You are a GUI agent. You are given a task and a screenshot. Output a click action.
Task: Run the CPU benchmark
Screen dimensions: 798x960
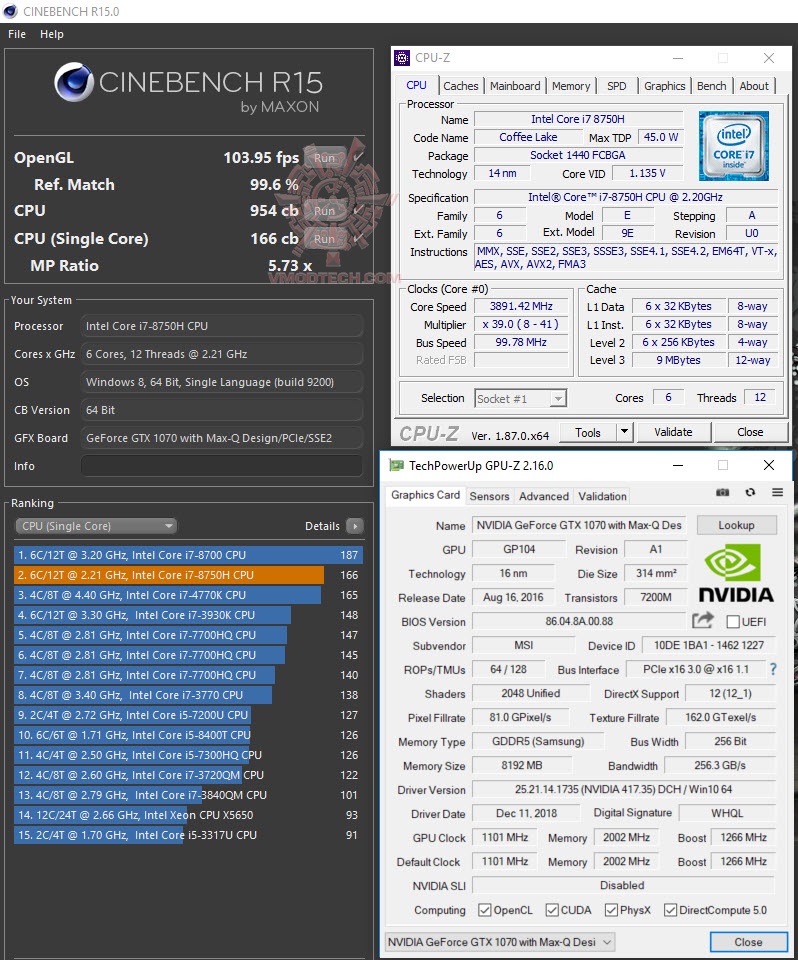pos(325,211)
